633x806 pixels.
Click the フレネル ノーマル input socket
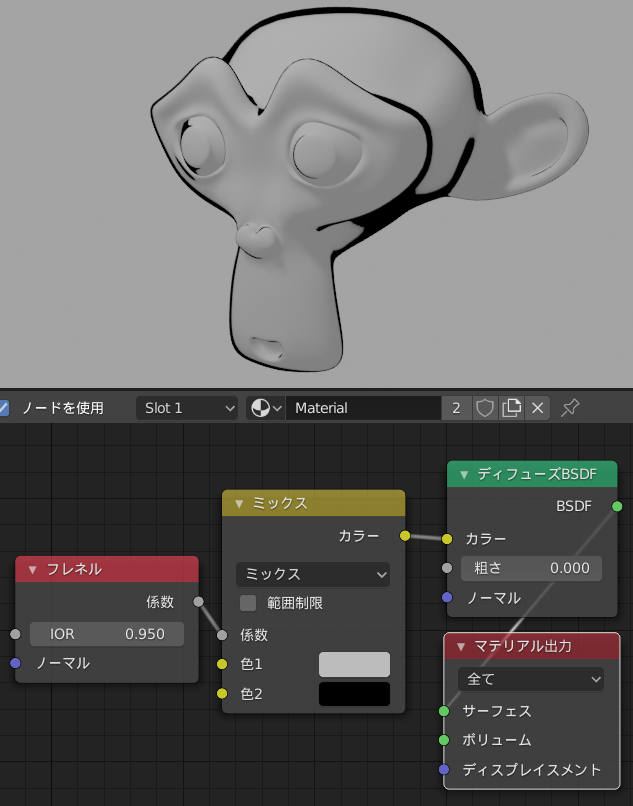pos(15,663)
